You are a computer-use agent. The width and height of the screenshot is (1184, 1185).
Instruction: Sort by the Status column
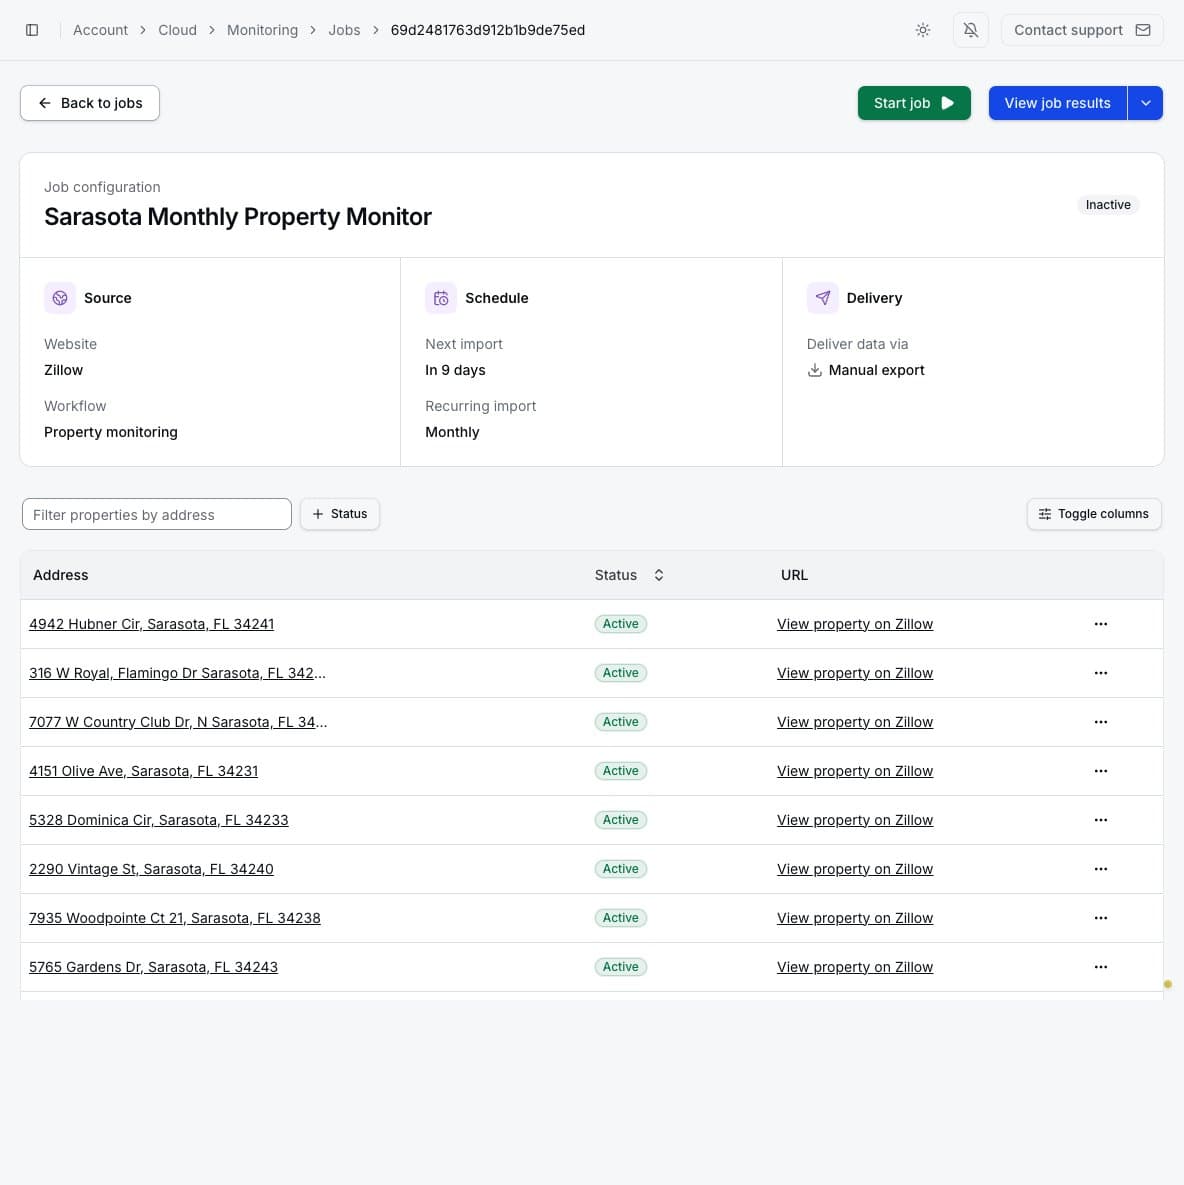click(629, 575)
